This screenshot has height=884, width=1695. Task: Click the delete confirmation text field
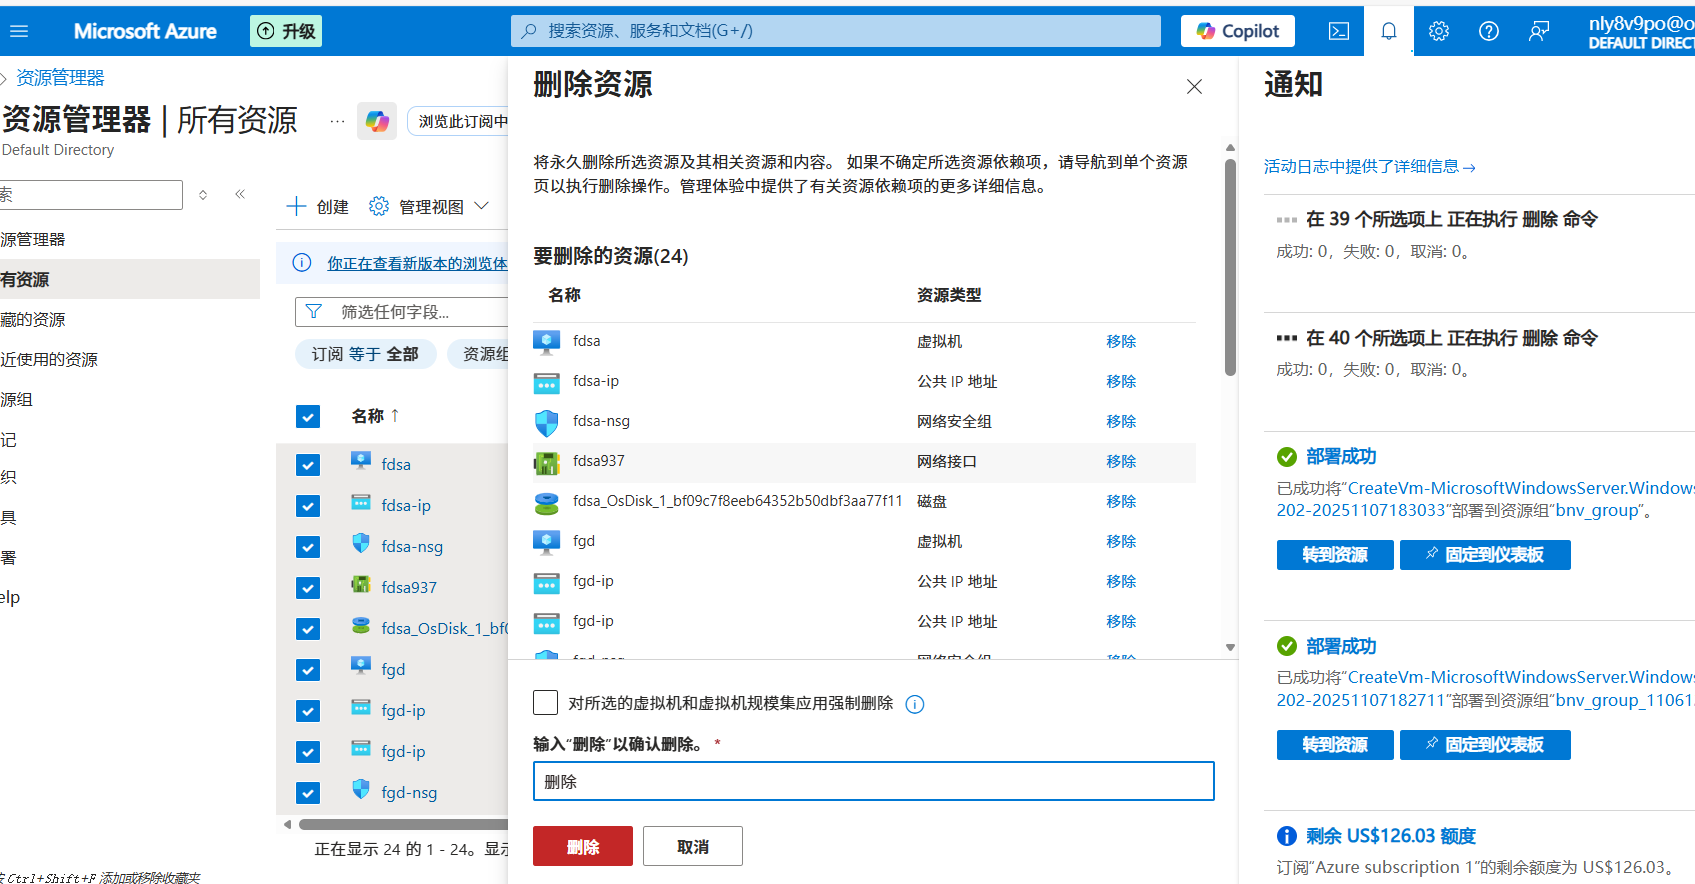tap(873, 781)
